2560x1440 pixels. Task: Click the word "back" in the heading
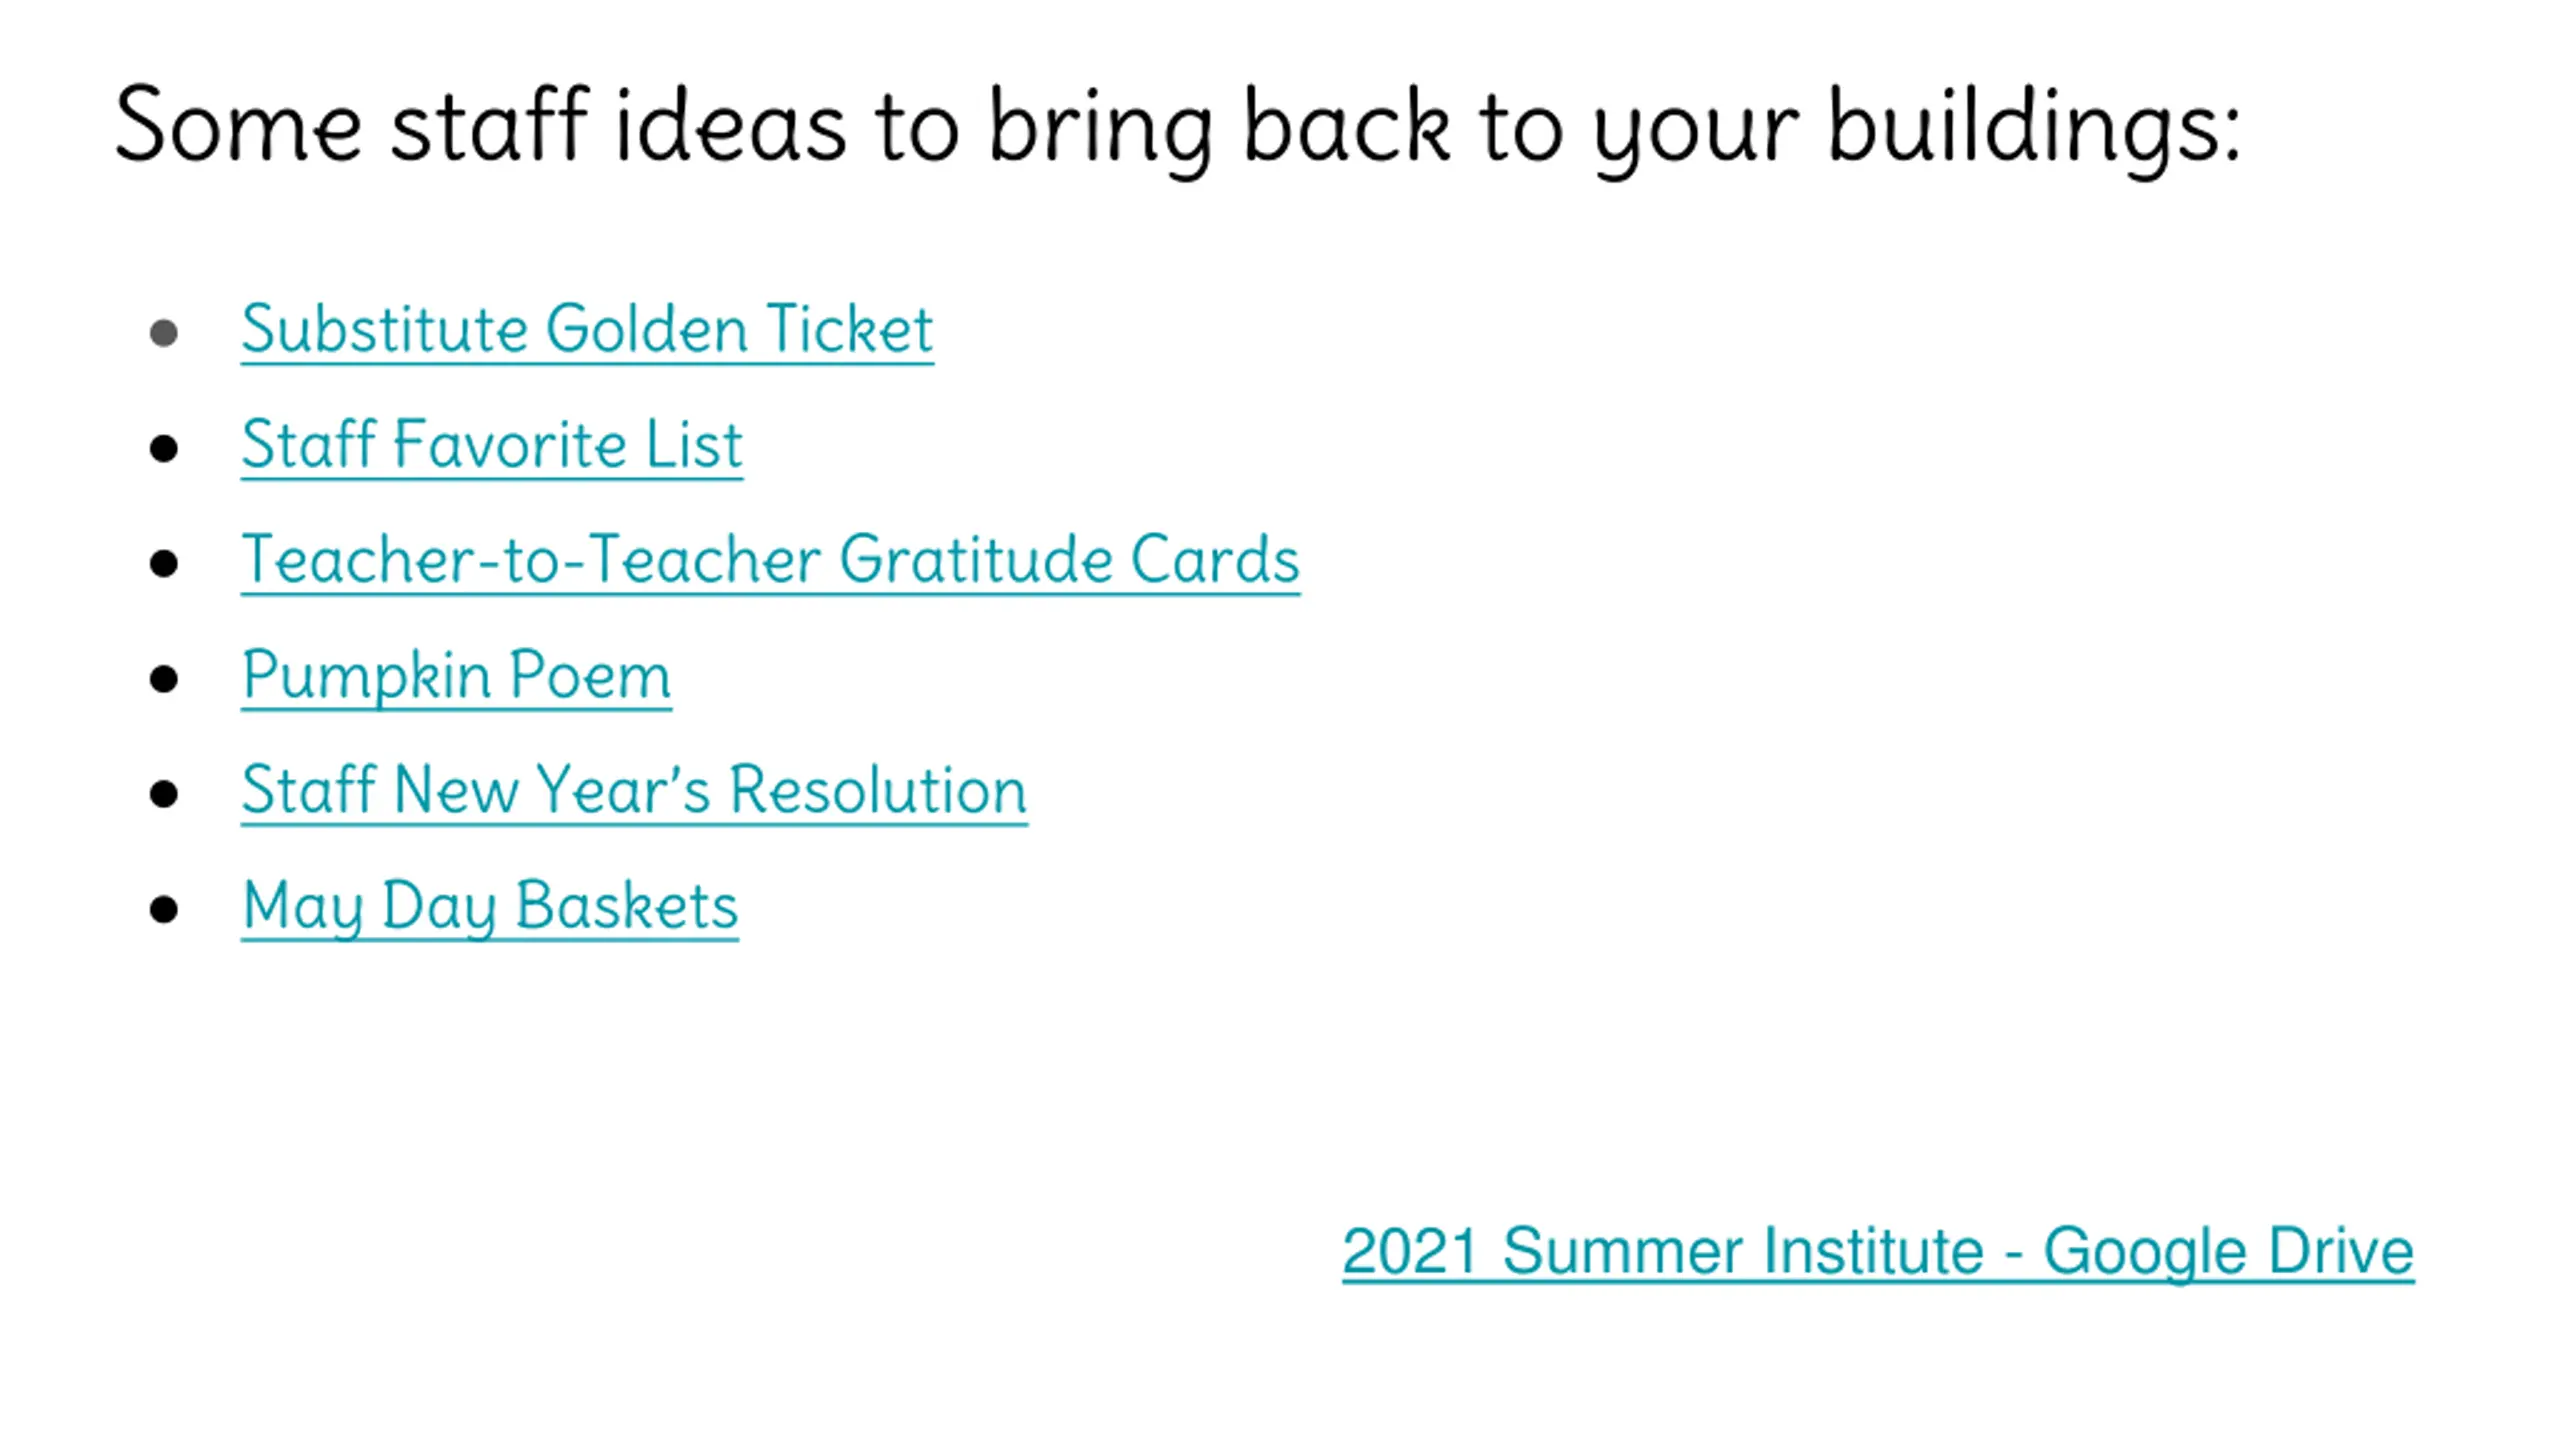(1346, 124)
